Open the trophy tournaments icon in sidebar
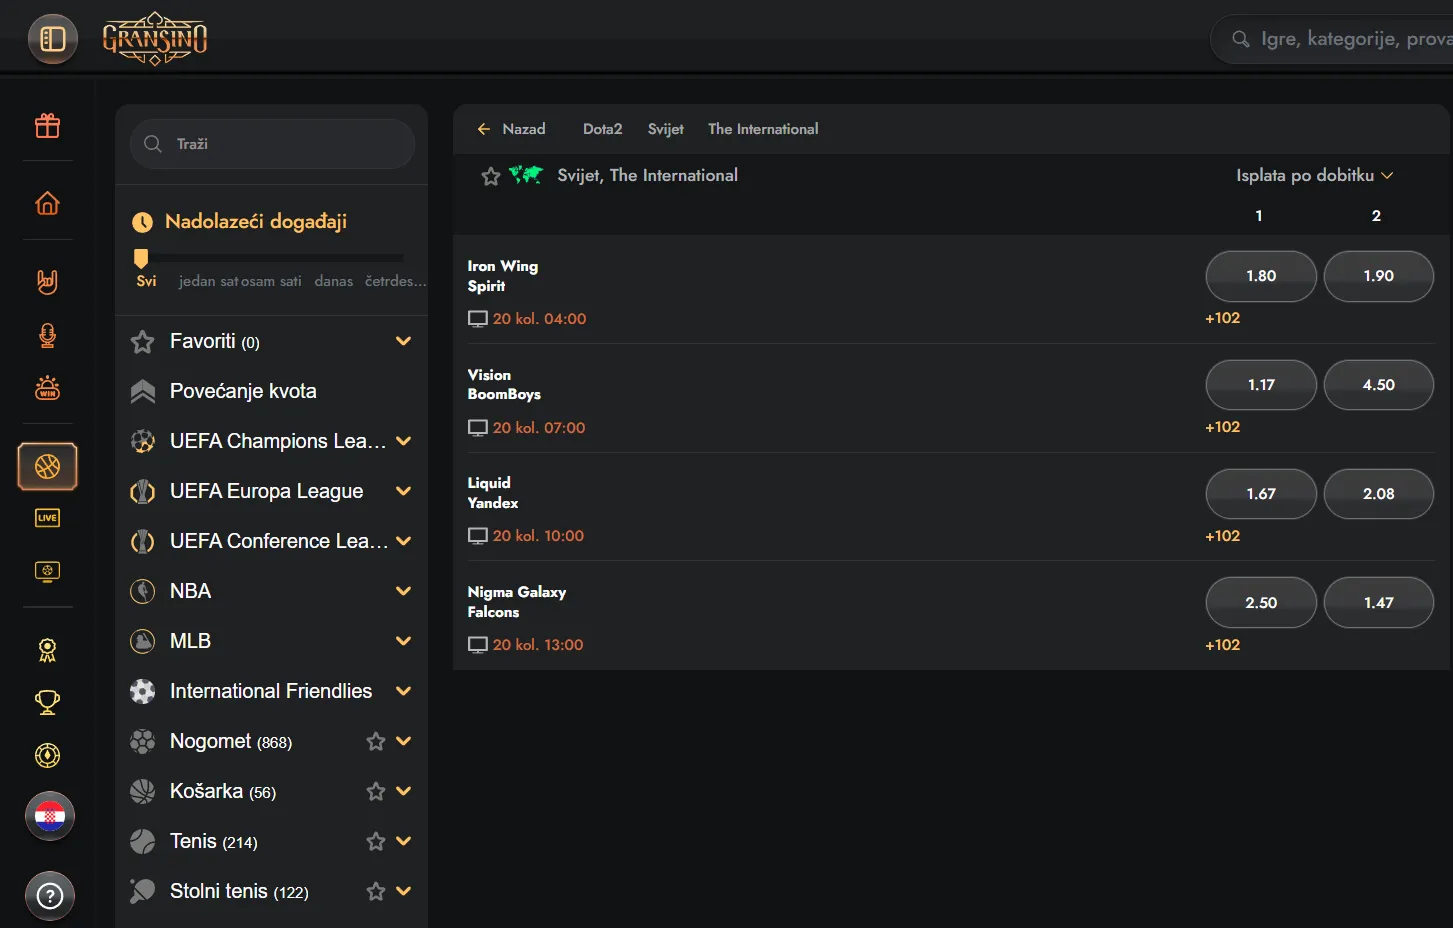 pyautogui.click(x=47, y=702)
